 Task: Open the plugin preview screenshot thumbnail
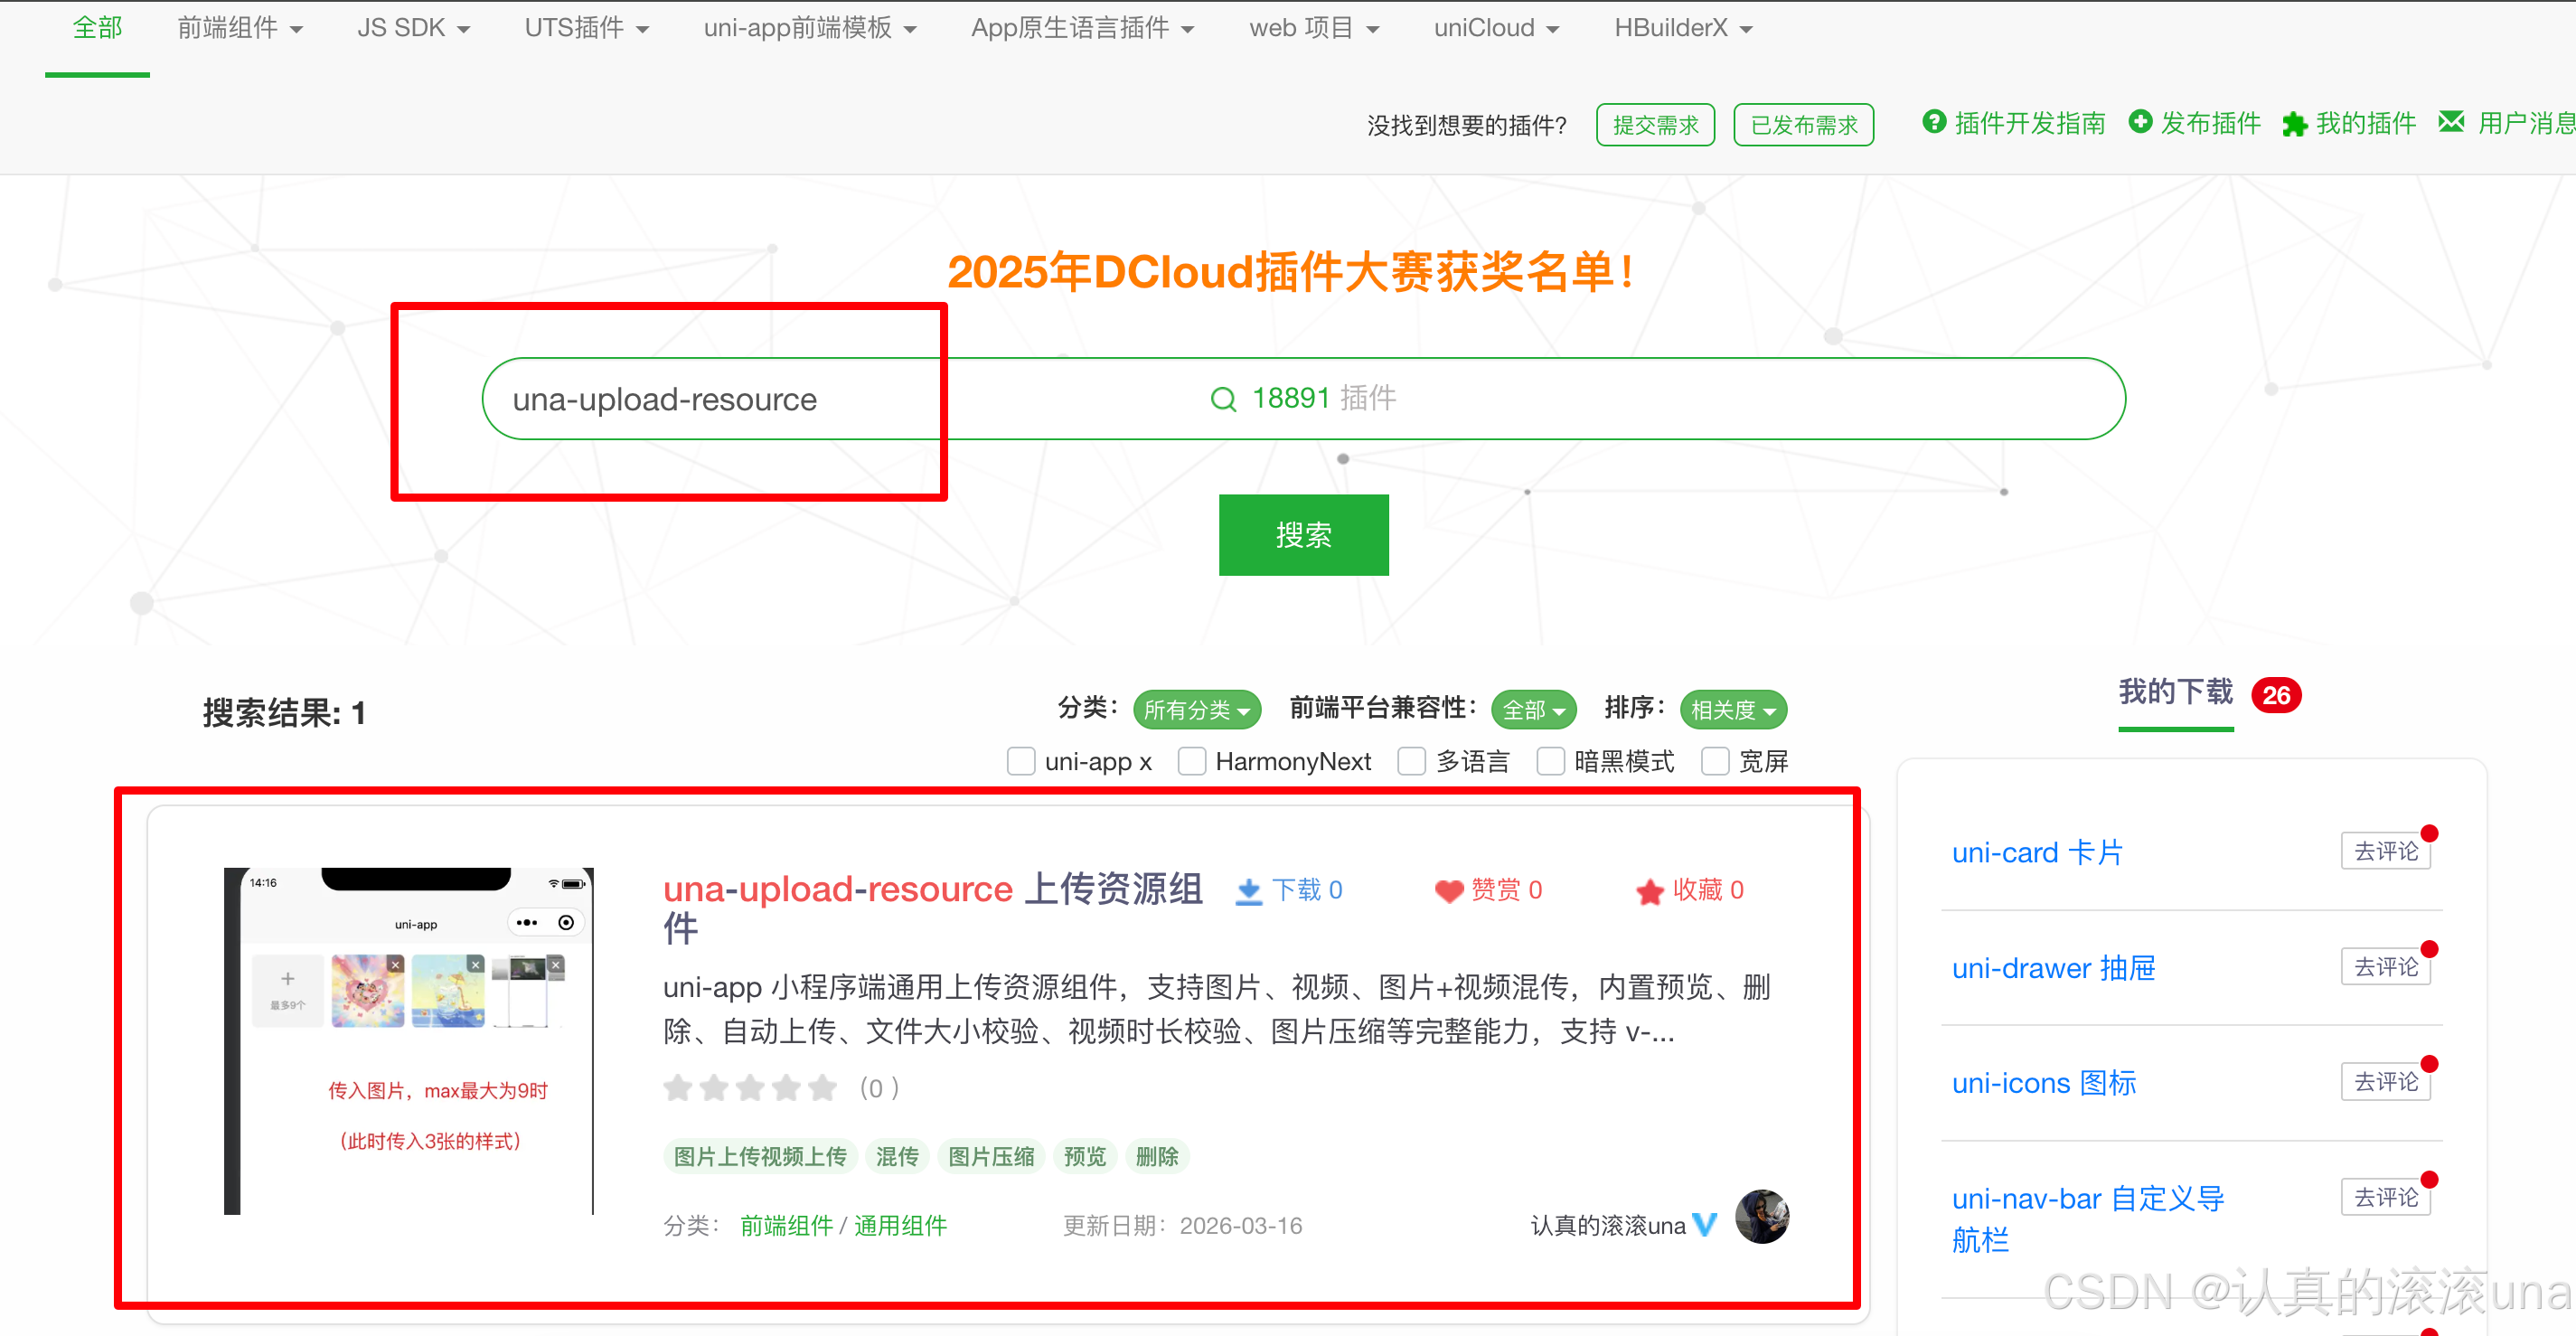pyautogui.click(x=409, y=1041)
